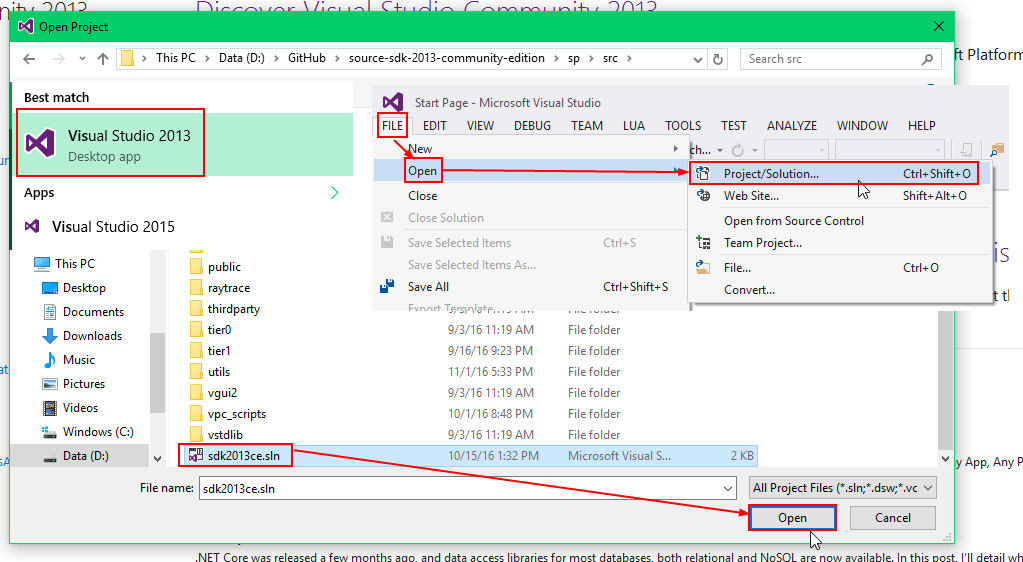This screenshot has height=562, width=1023.
Task: Open the All Project Files type dropdown
Action: [844, 488]
